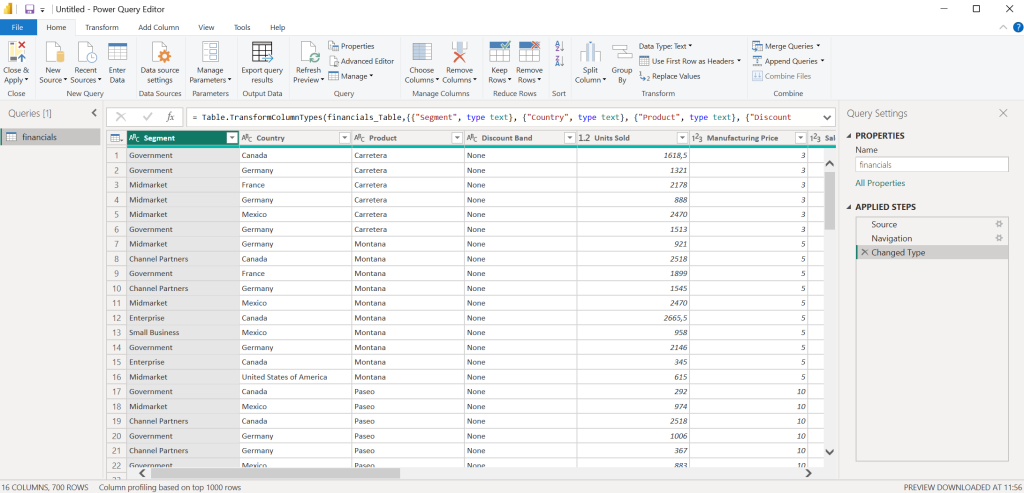Click the Remove Columns icon
This screenshot has height=493, width=1024.
pos(460,52)
